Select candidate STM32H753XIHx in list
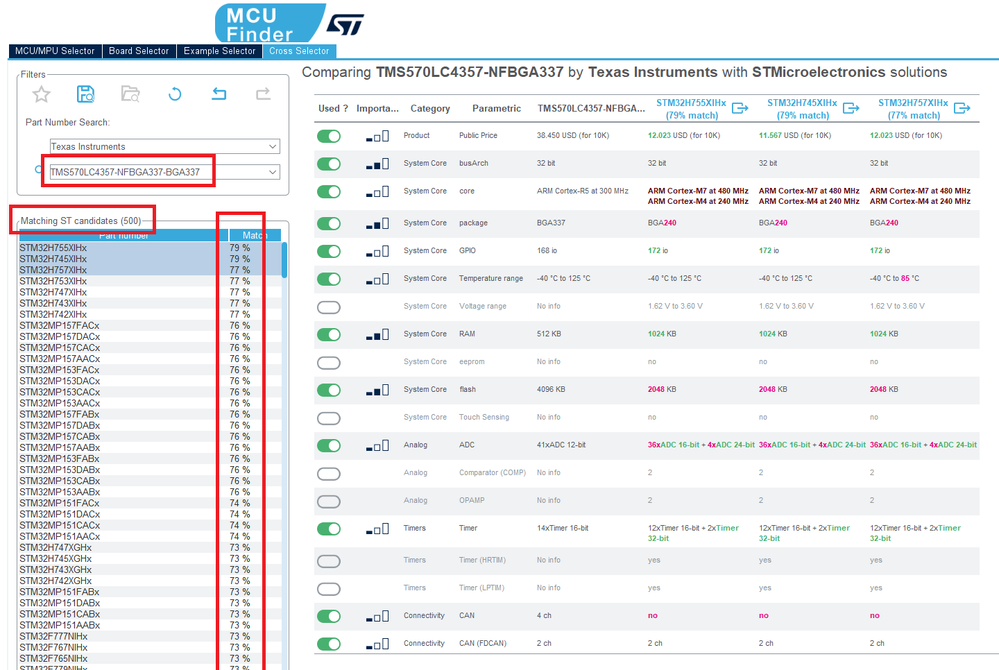This screenshot has width=999, height=670. point(150,281)
